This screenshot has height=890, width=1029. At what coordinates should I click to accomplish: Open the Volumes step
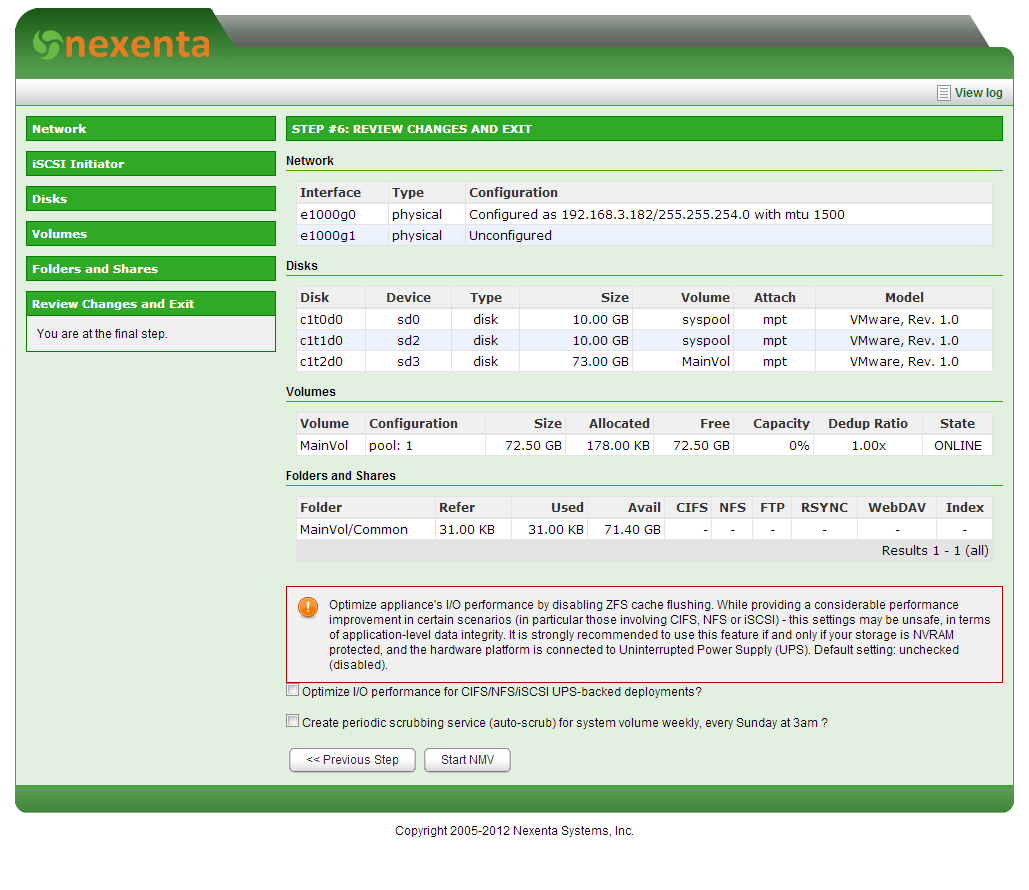pyautogui.click(x=151, y=234)
